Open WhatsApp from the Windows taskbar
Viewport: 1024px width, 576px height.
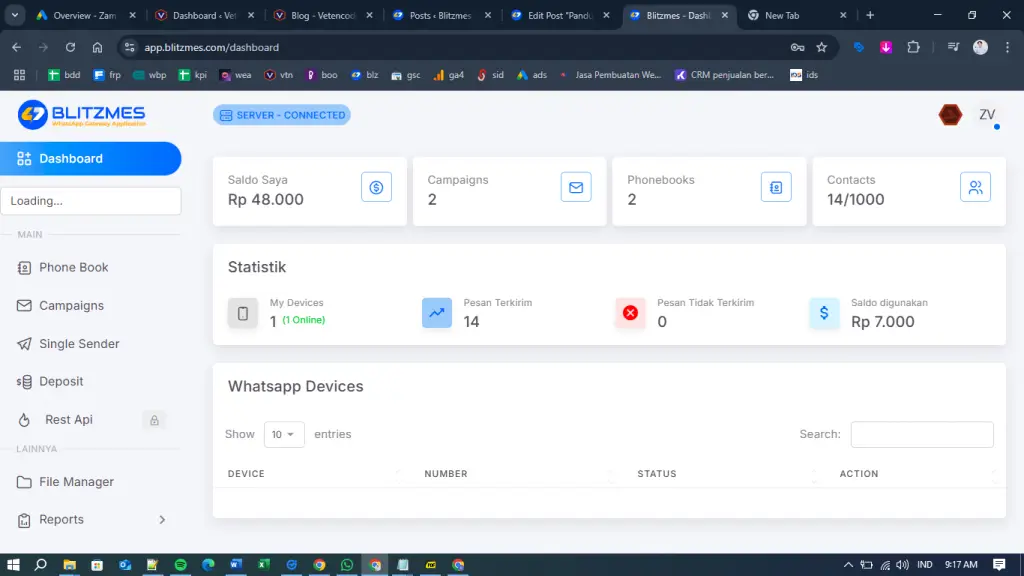click(x=347, y=565)
